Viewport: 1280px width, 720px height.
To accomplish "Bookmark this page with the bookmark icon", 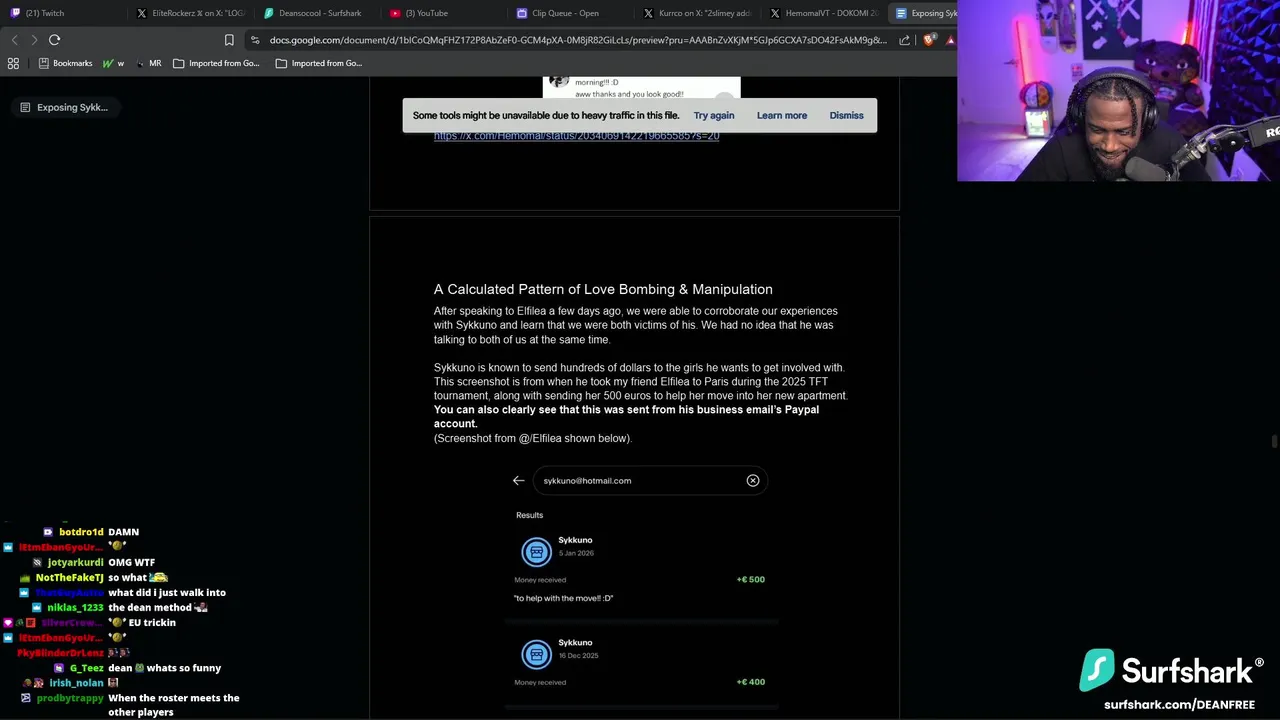I will [x=229, y=40].
